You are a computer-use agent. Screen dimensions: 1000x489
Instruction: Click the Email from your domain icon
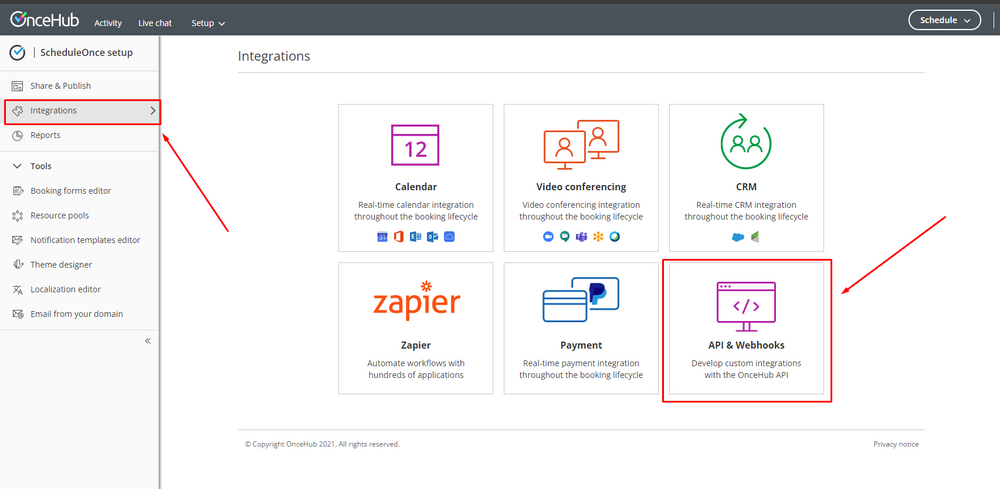(17, 314)
